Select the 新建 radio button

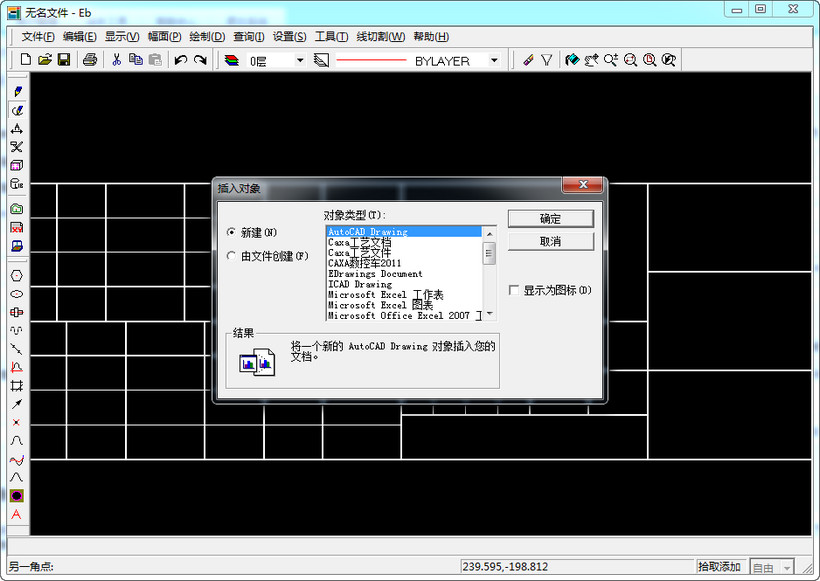click(x=231, y=232)
